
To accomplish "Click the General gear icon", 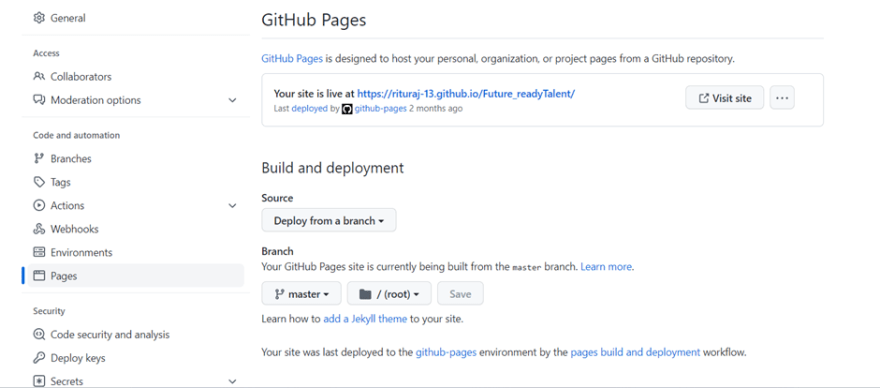I will coord(39,18).
